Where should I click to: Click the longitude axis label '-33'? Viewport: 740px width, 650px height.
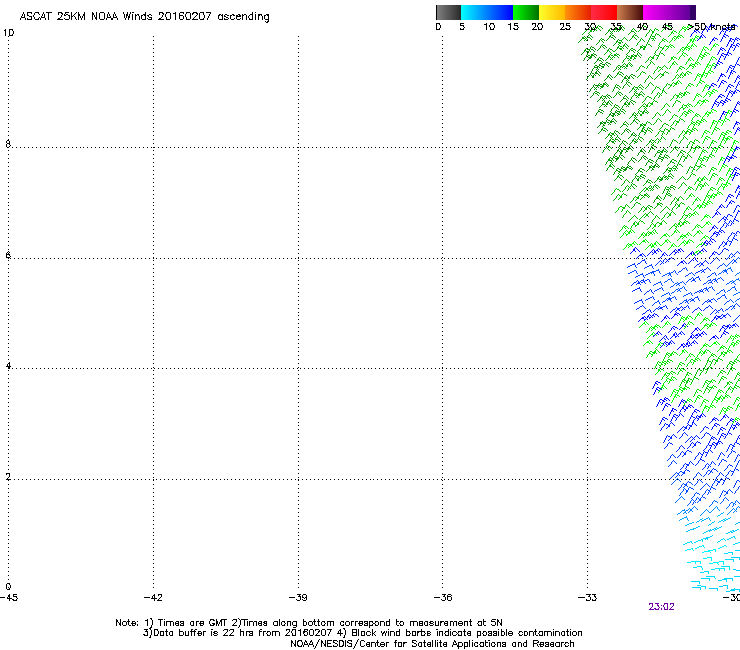(587, 598)
